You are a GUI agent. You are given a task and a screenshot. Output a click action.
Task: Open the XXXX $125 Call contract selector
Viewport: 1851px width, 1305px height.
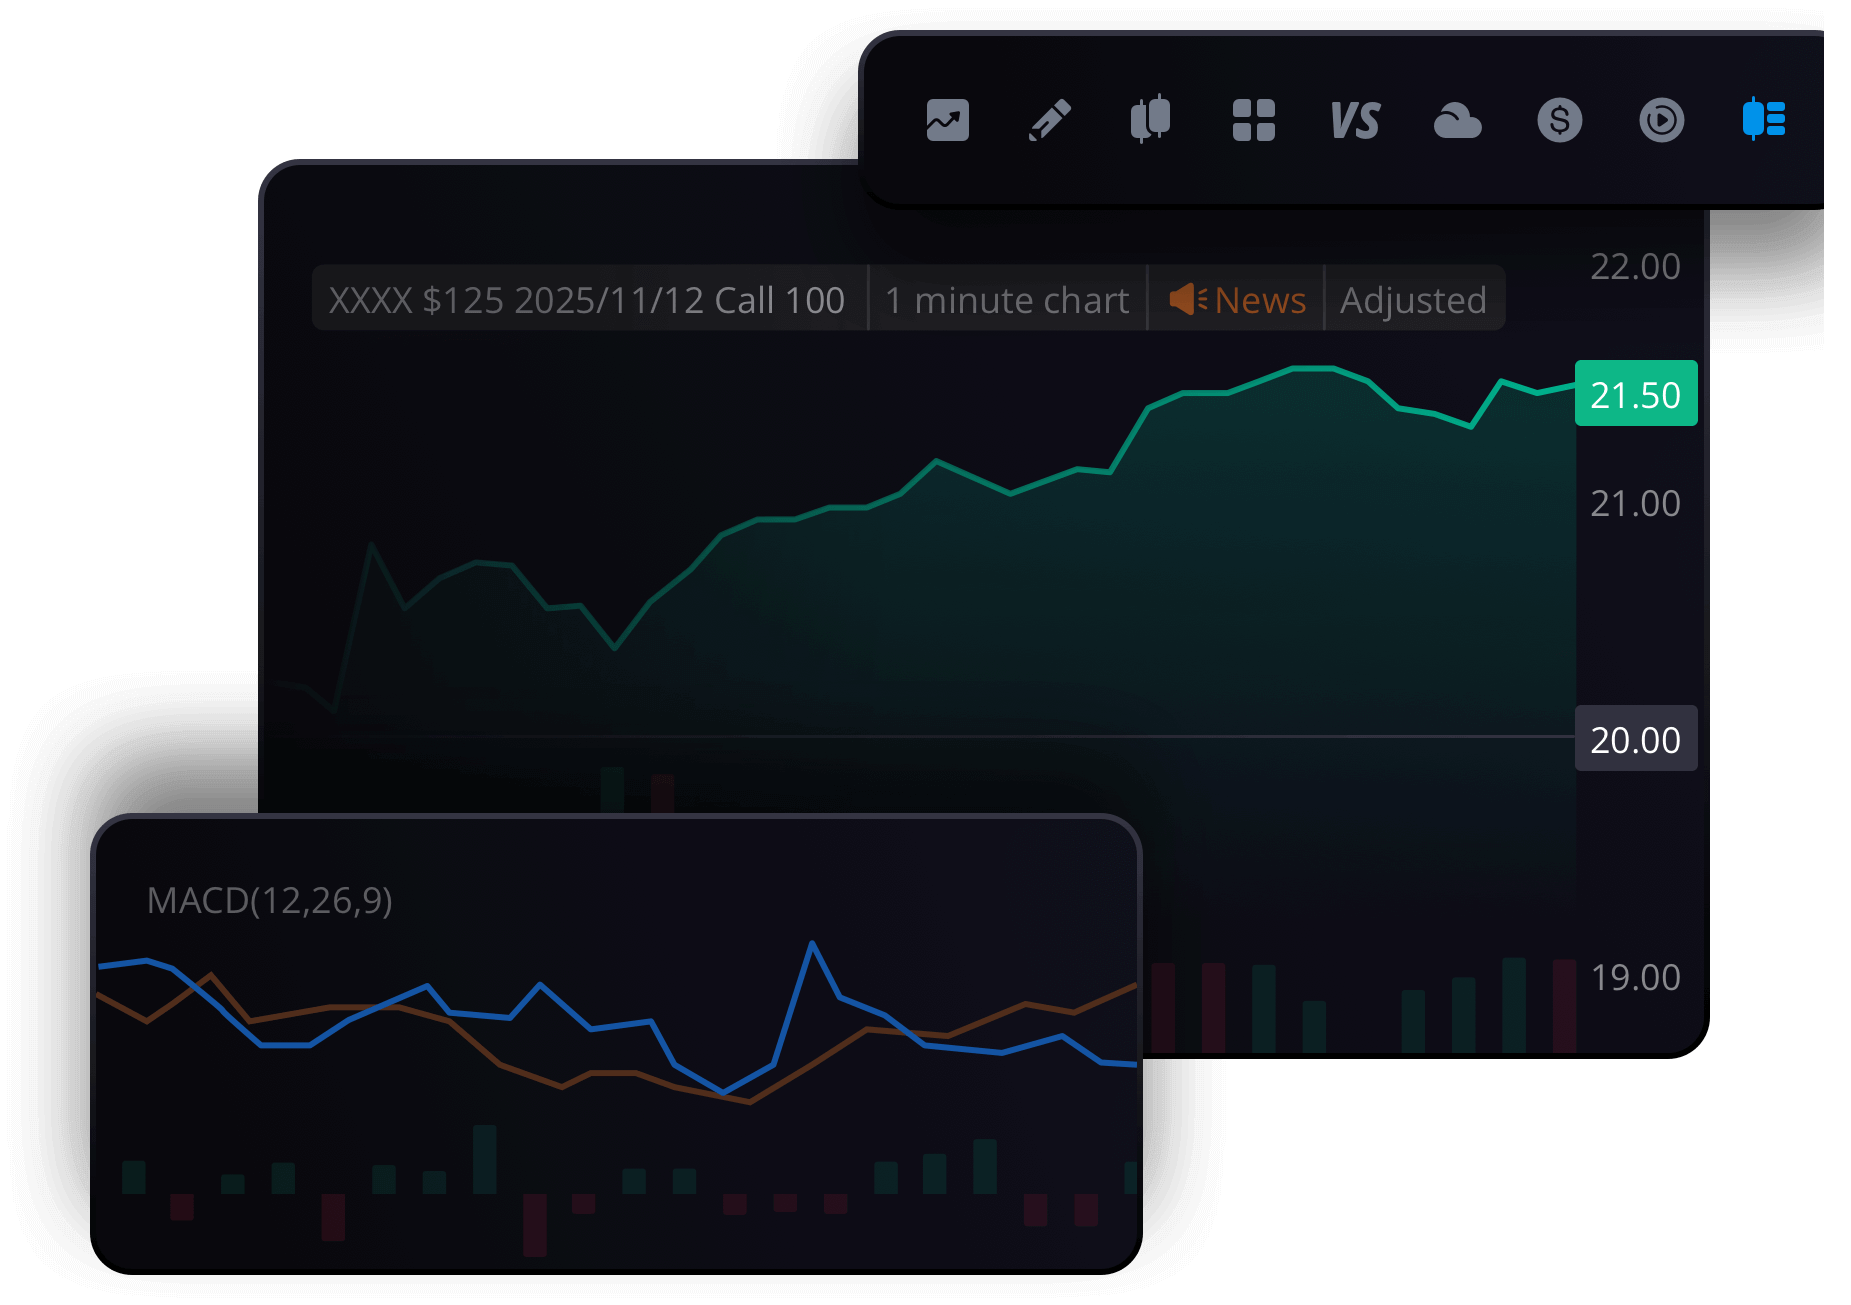[587, 300]
